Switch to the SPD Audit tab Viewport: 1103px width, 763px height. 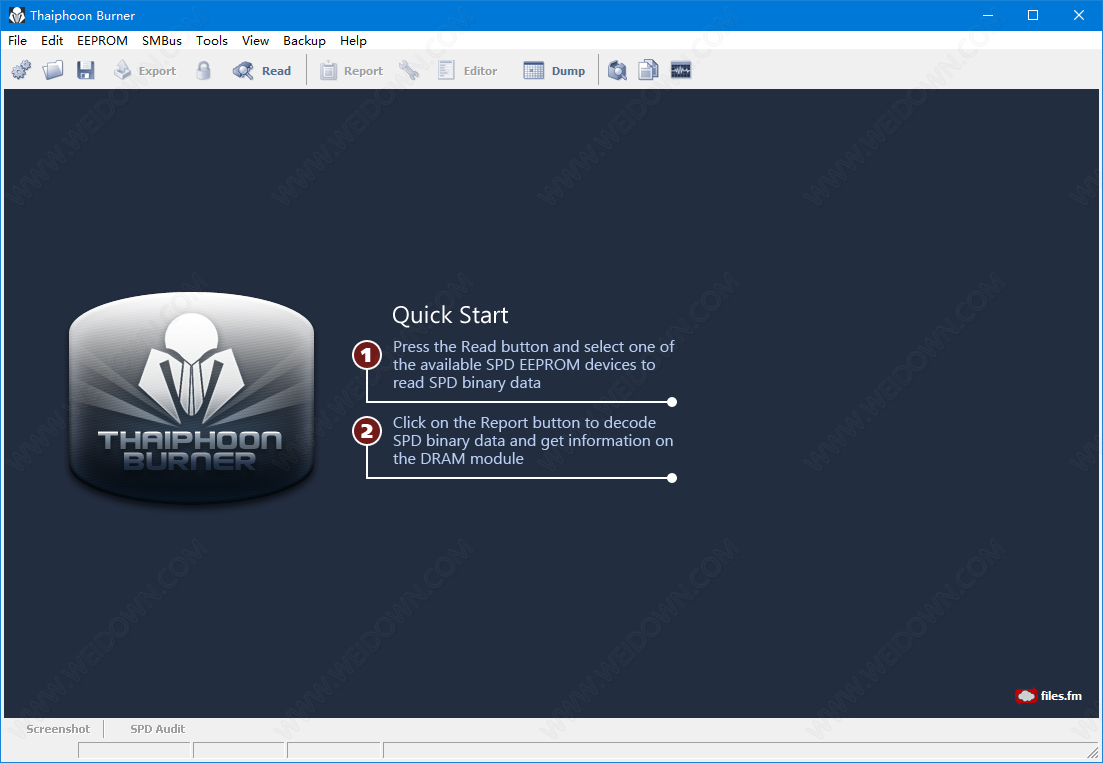(158, 729)
